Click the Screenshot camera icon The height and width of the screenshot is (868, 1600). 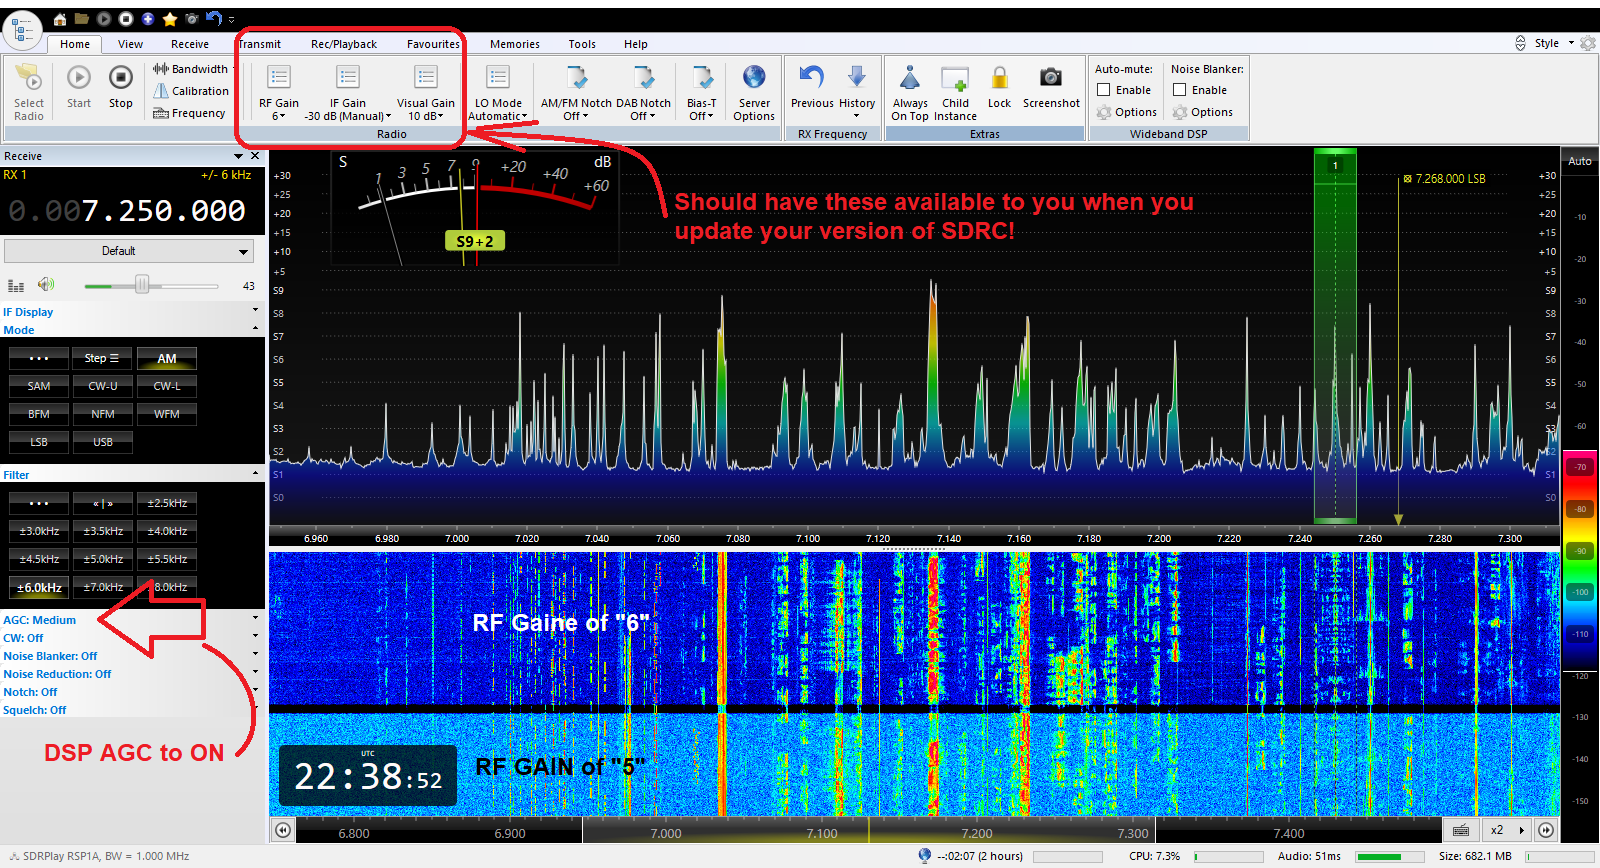coord(1050,78)
